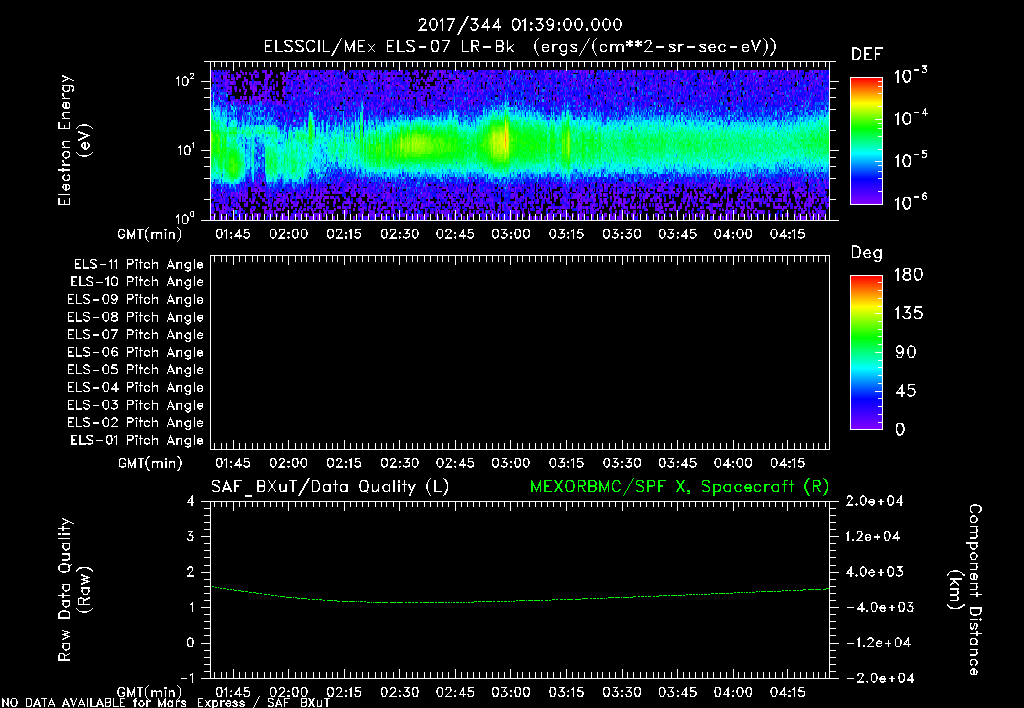Click the Raw Data Quality (Raw) axis label
The width and height of the screenshot is (1024, 708).
pos(74,590)
